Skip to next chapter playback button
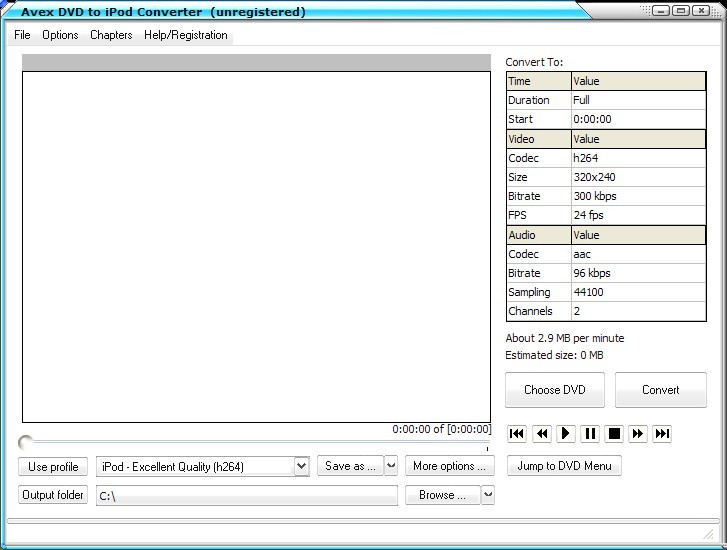The image size is (727, 550). pos(662,434)
